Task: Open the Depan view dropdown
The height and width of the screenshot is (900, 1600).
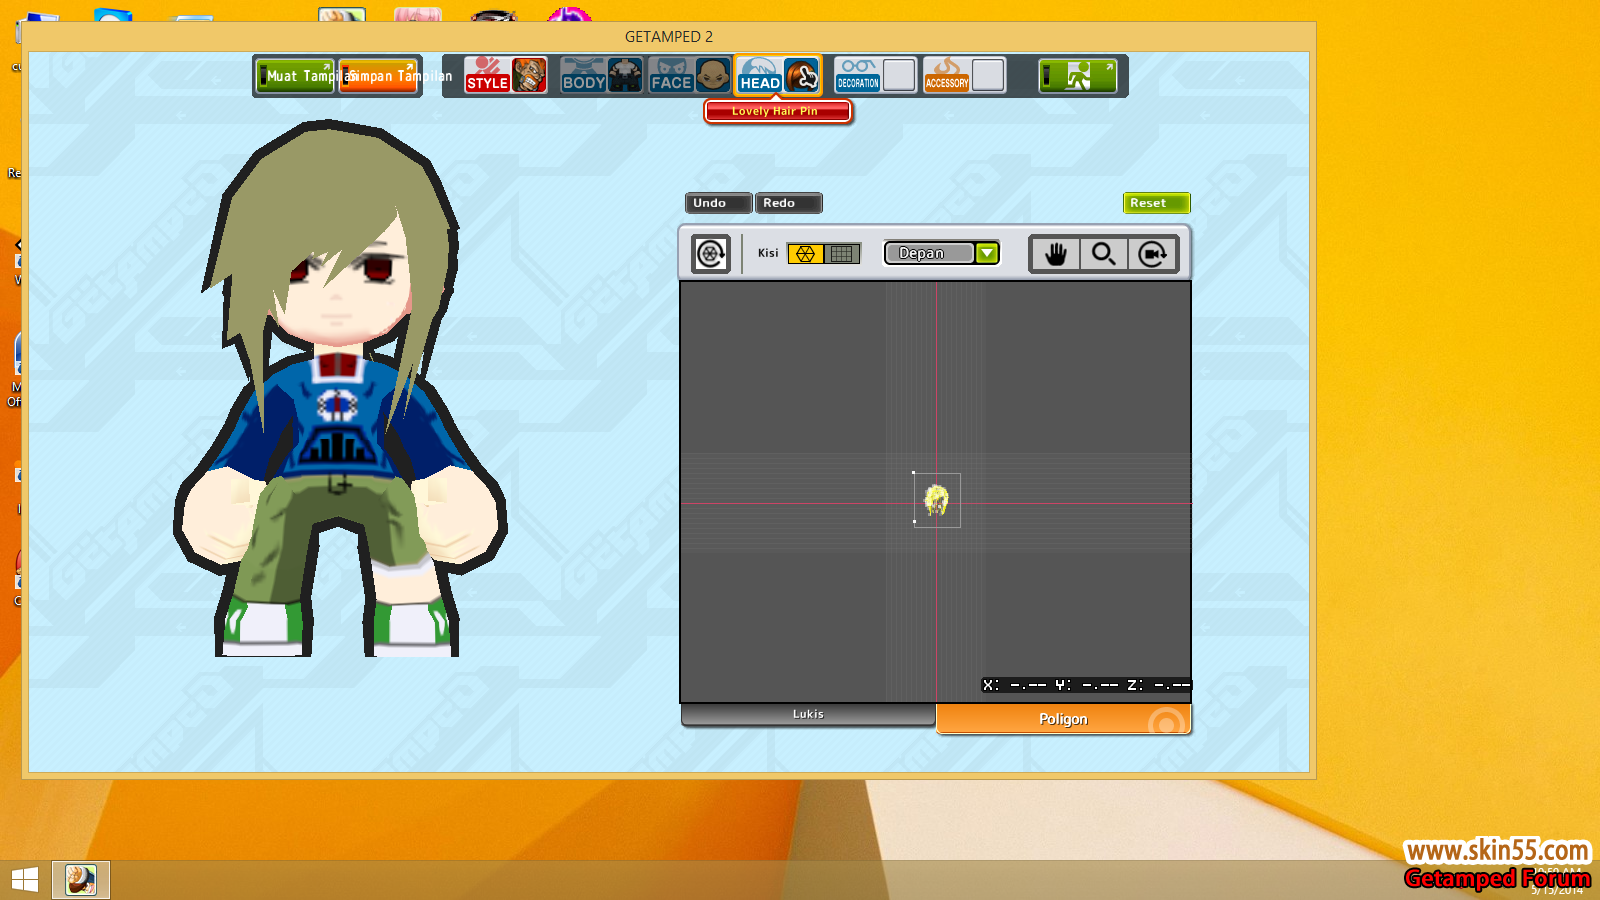Action: tap(942, 253)
